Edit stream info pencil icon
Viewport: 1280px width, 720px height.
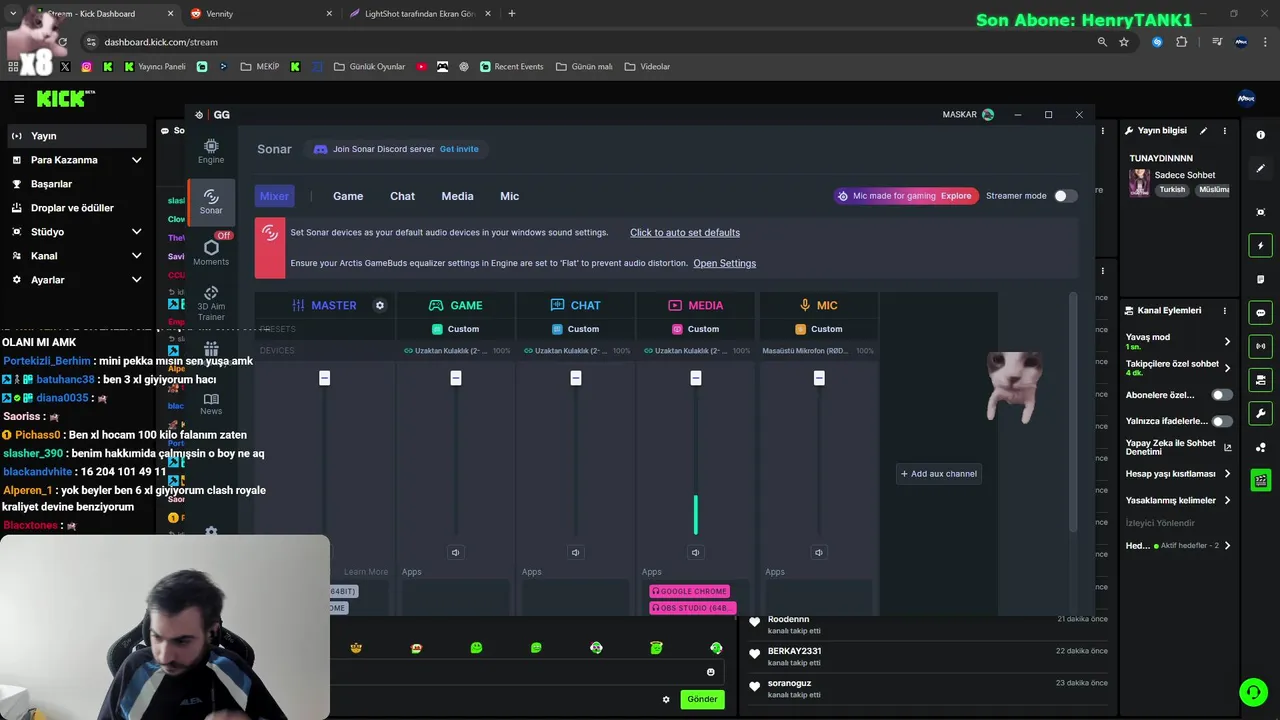point(1203,131)
